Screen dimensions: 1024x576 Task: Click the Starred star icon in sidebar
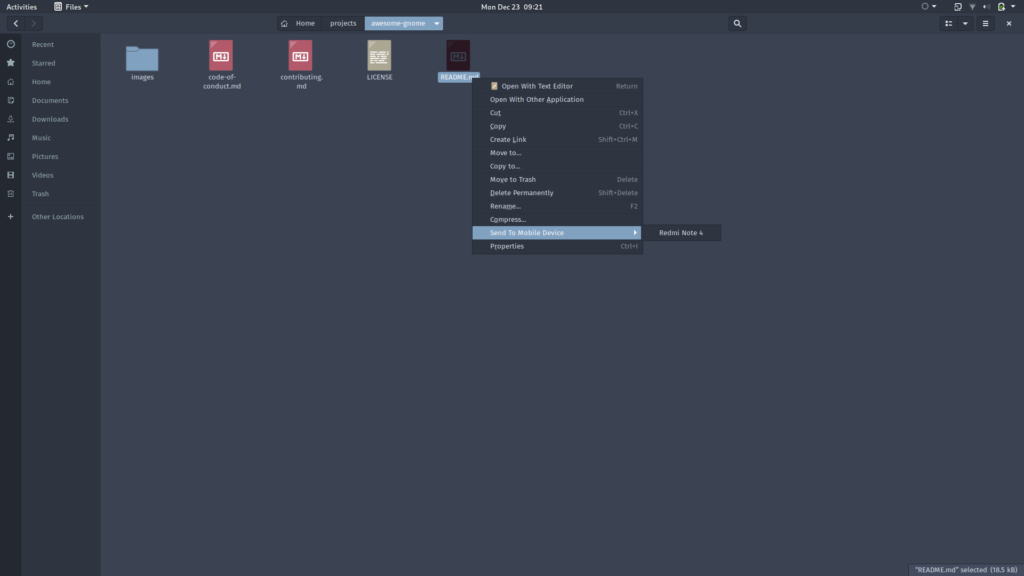(11, 63)
